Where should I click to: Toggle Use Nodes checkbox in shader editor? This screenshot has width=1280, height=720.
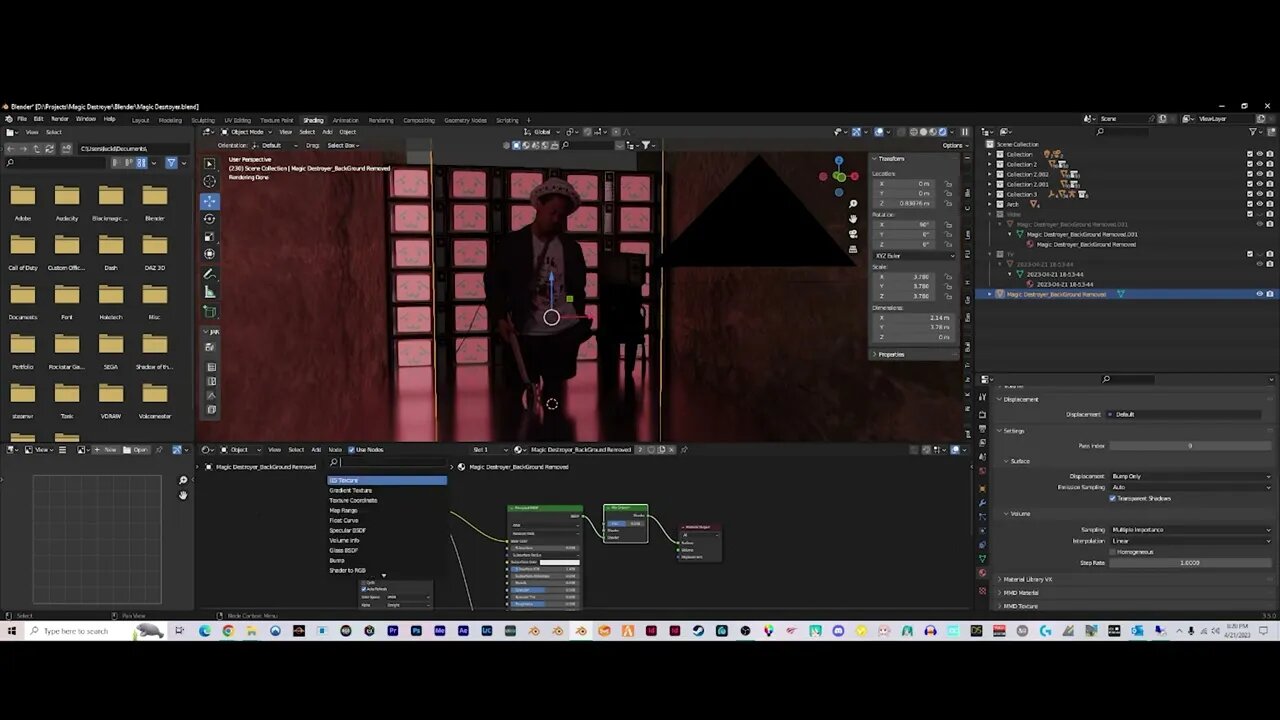(351, 449)
